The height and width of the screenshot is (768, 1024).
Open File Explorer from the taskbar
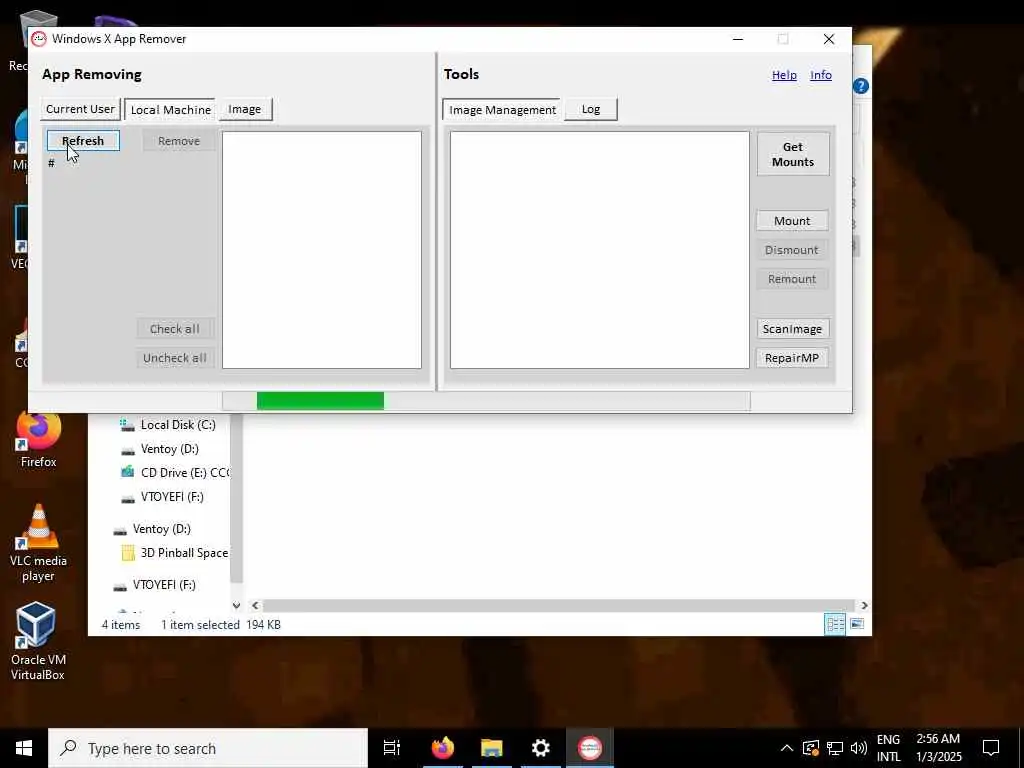(492, 748)
